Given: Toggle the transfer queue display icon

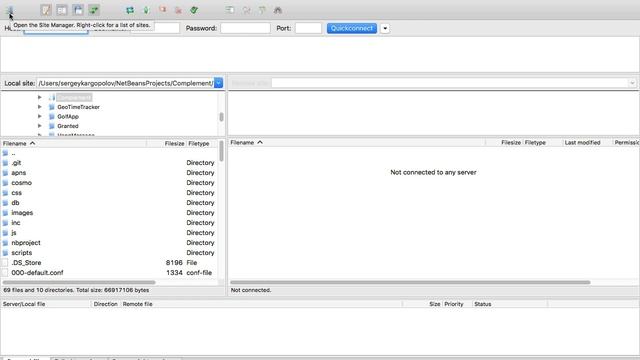Looking at the screenshot, I should [94, 10].
